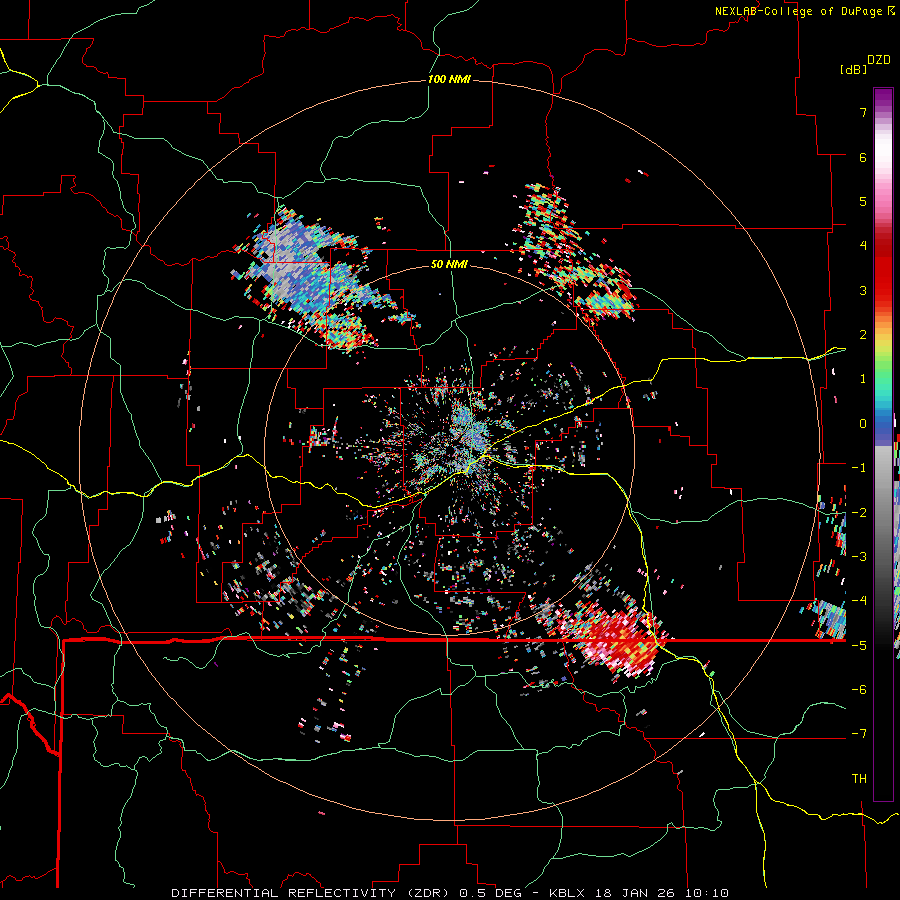Click the ZDR color scale bar
This screenshot has height=900, width=900.
pos(883,444)
